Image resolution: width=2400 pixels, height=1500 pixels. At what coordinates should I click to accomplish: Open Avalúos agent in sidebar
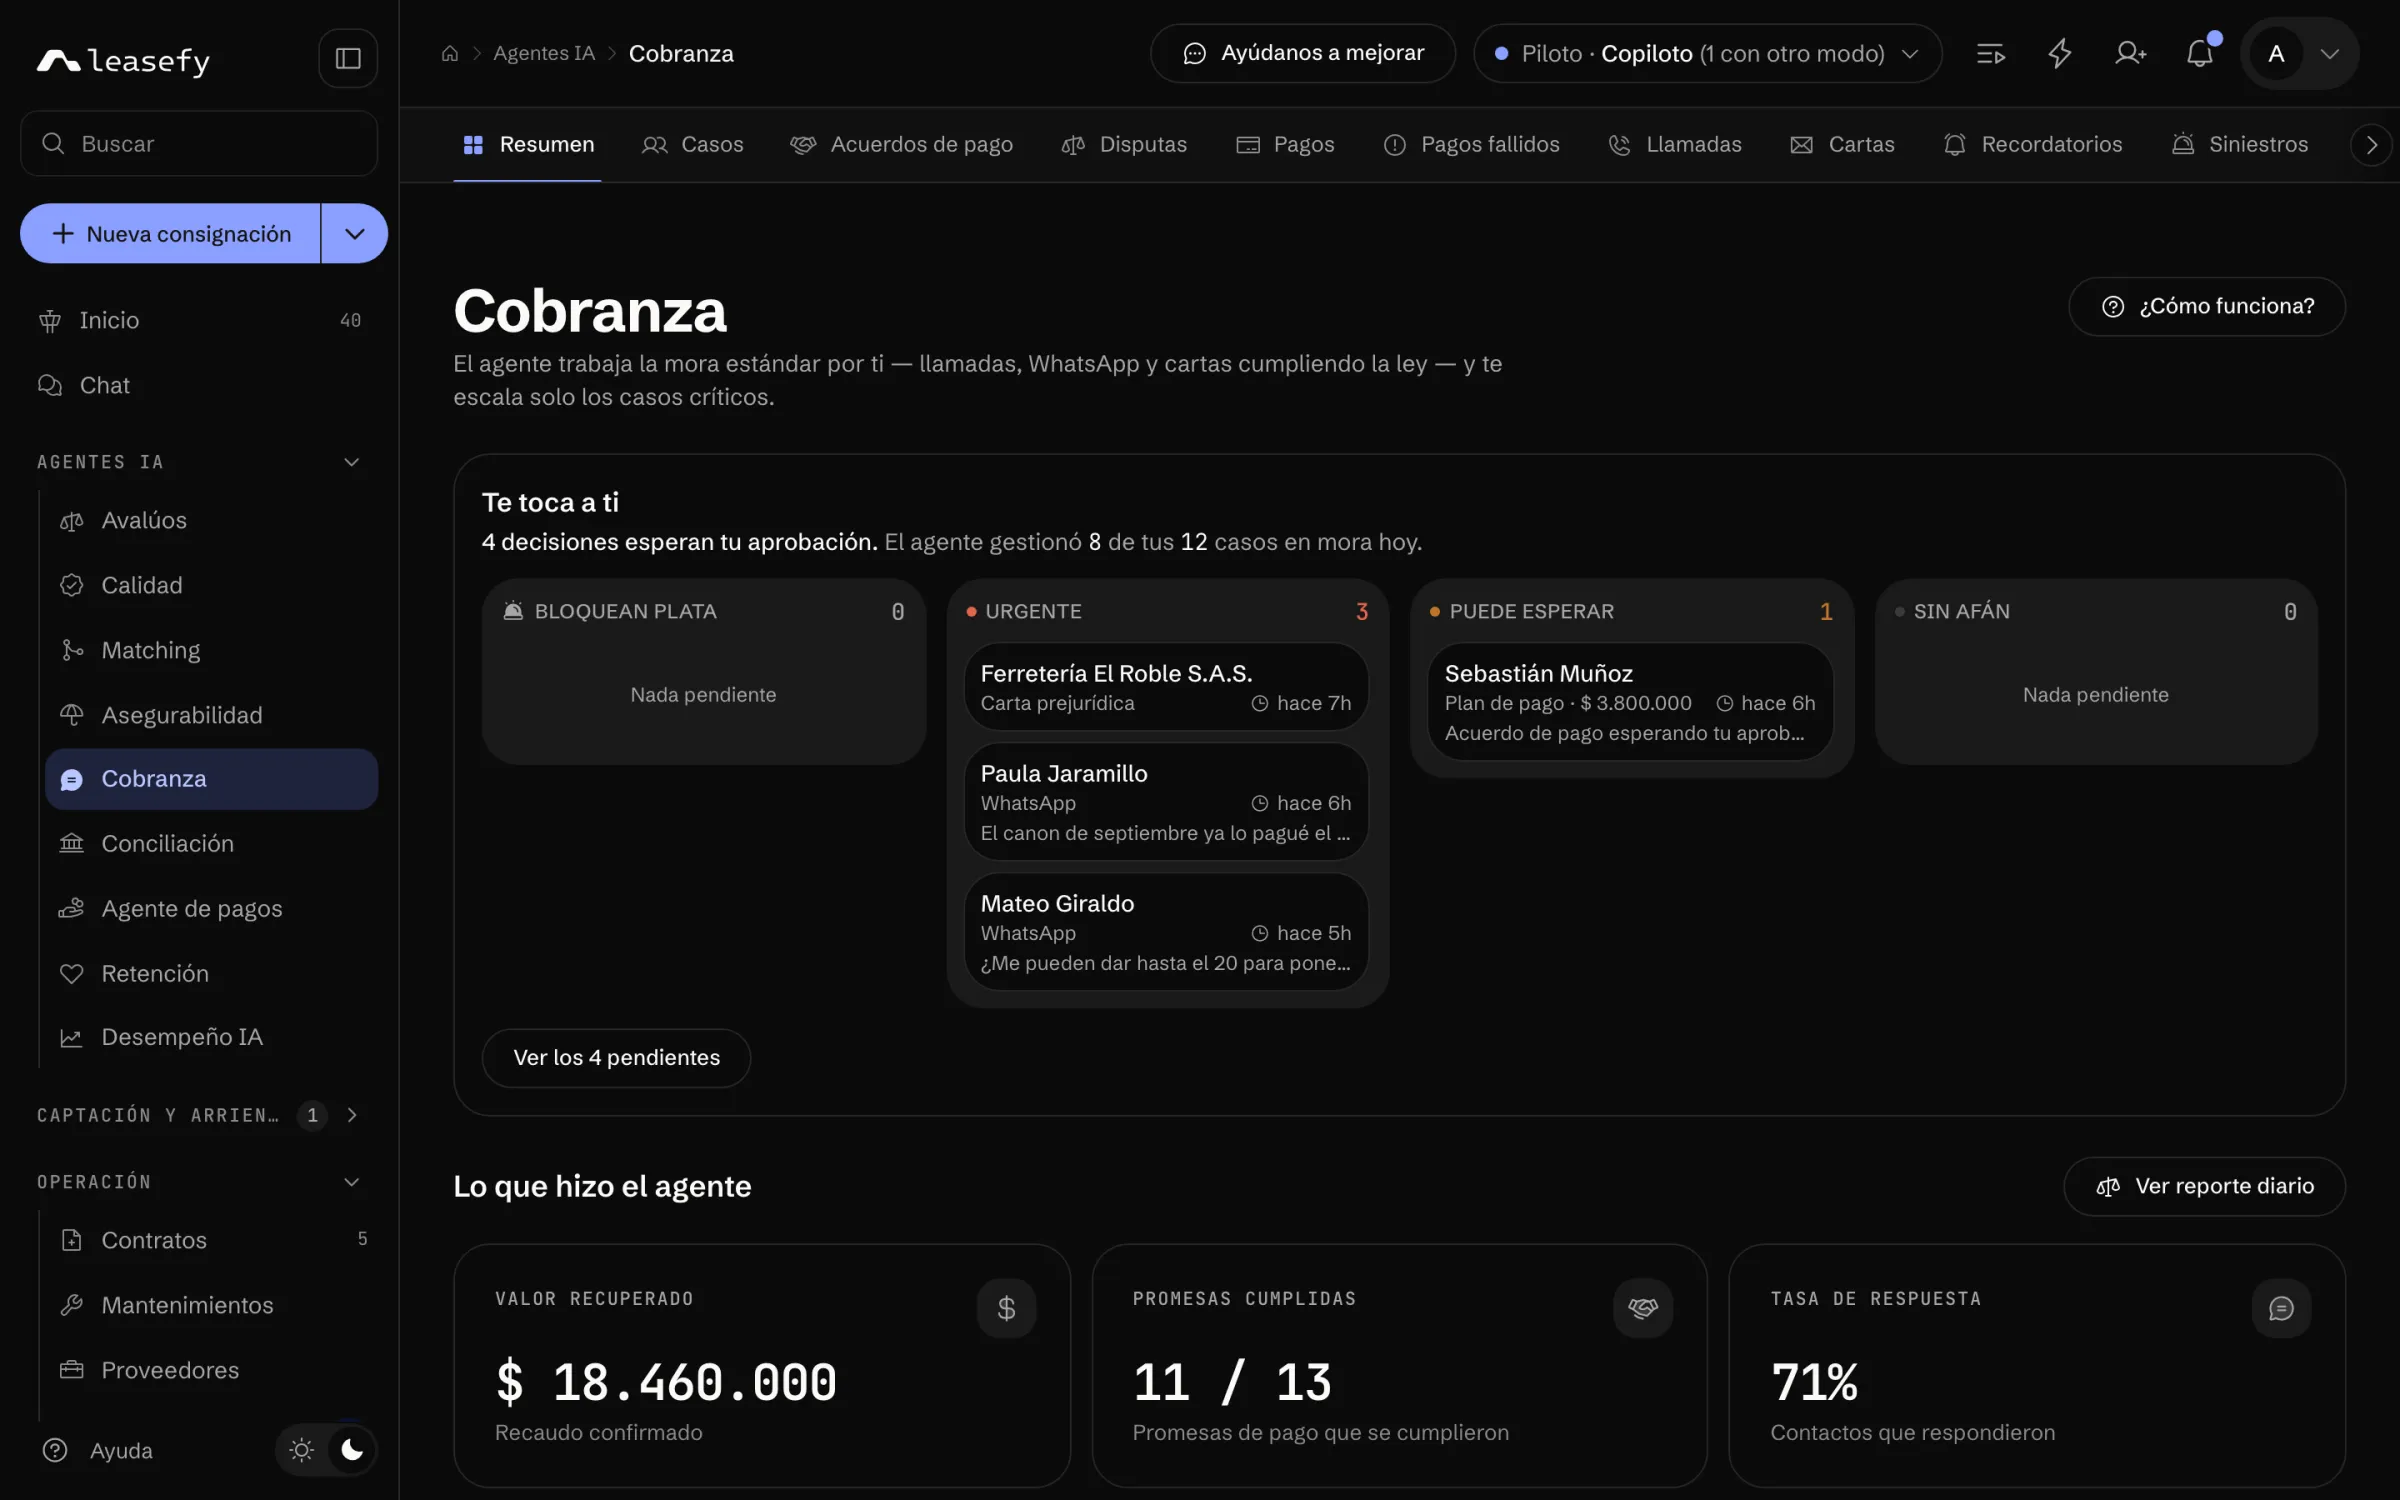(212, 520)
